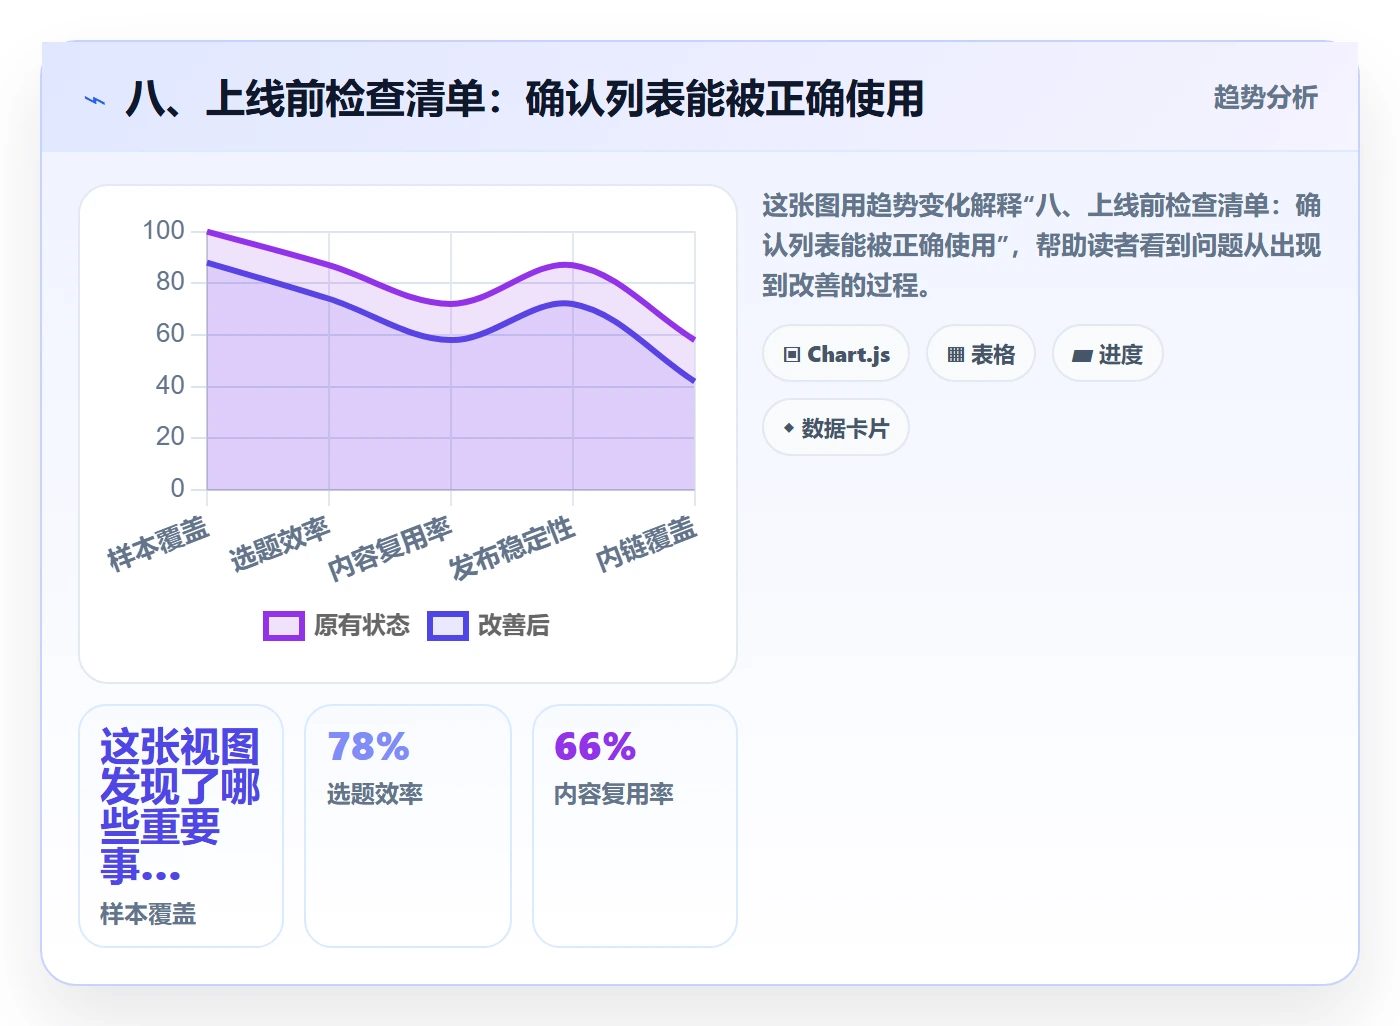The width and height of the screenshot is (1400, 1026).
Task: Select the 数据卡片 tag chip
Action: pyautogui.click(x=836, y=428)
